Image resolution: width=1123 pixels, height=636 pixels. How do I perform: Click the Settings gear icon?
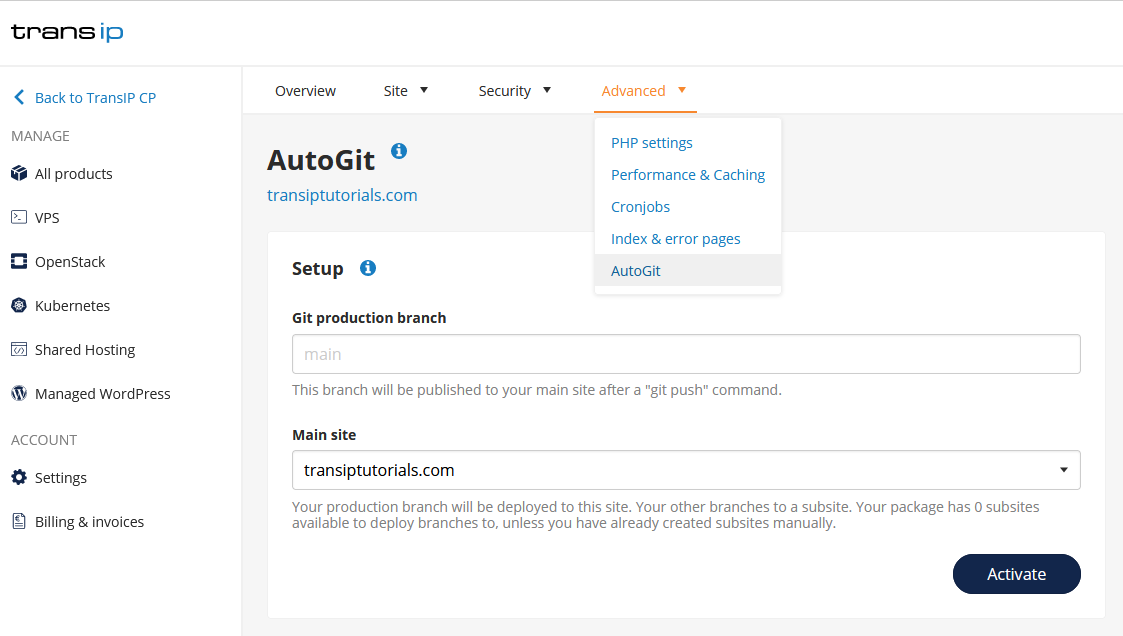(x=19, y=477)
